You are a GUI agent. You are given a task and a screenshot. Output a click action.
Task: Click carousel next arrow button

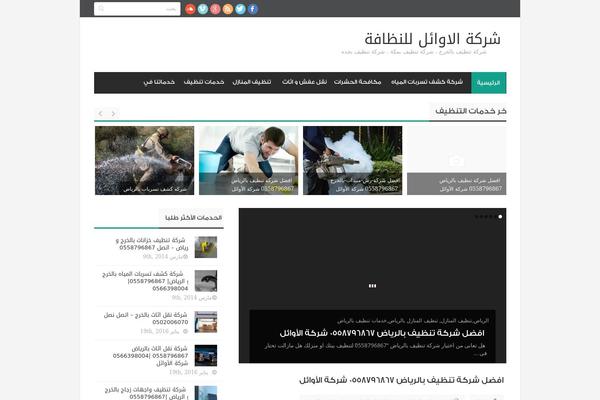[x=113, y=114]
